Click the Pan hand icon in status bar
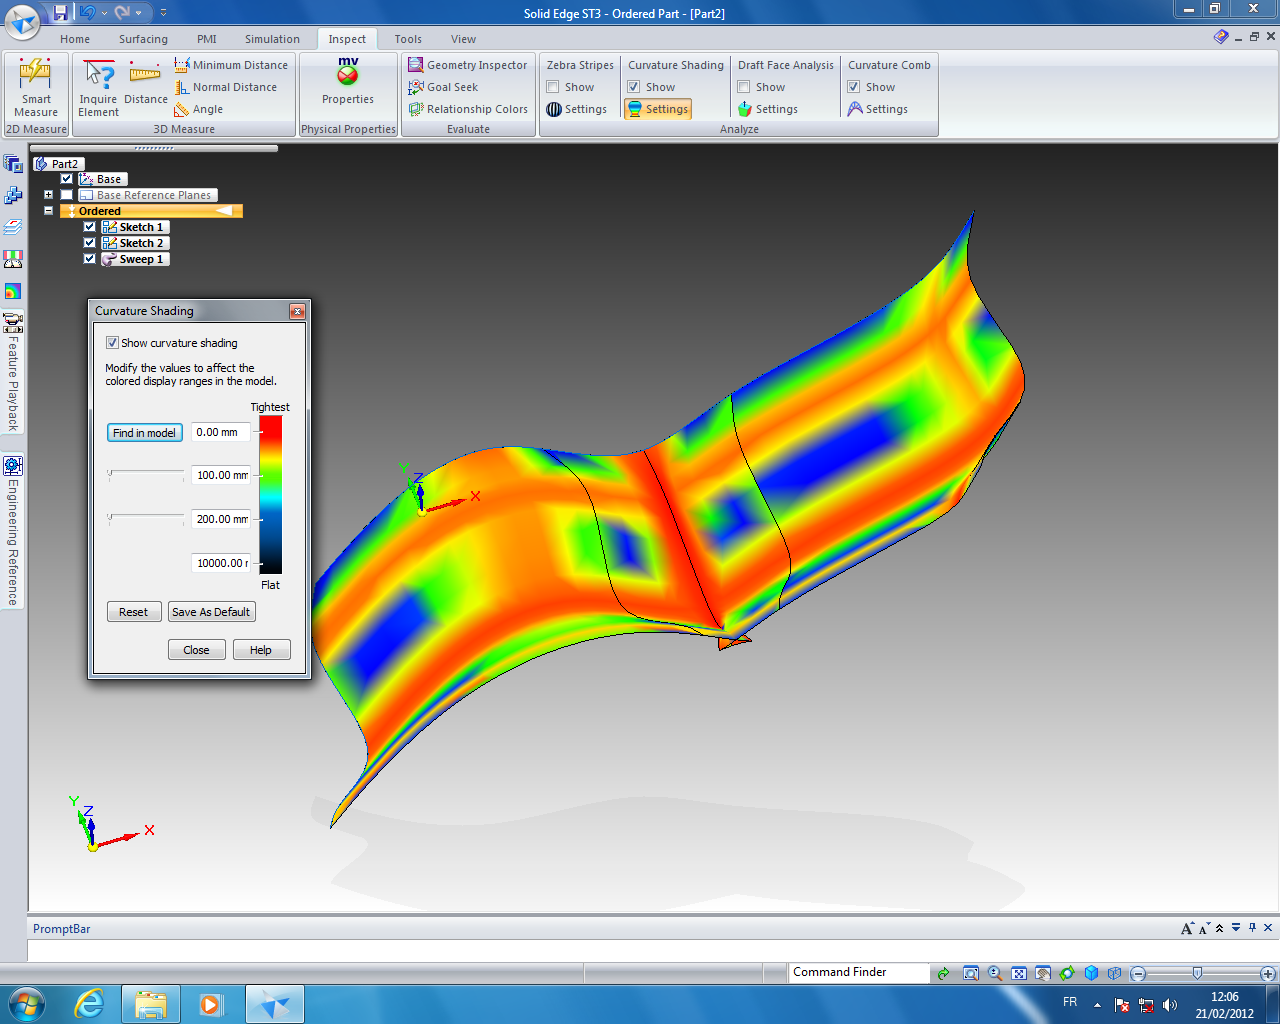 [x=1043, y=973]
